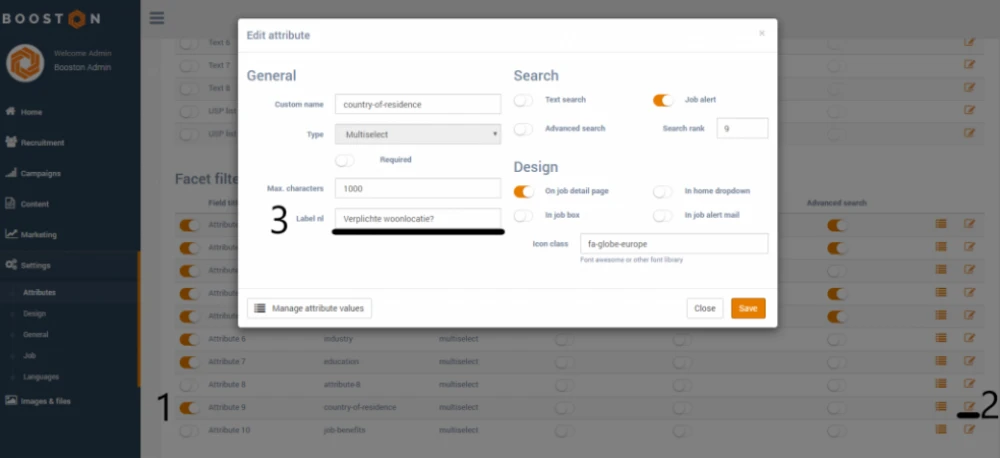
Task: Click the orange Save button
Action: pos(748,309)
